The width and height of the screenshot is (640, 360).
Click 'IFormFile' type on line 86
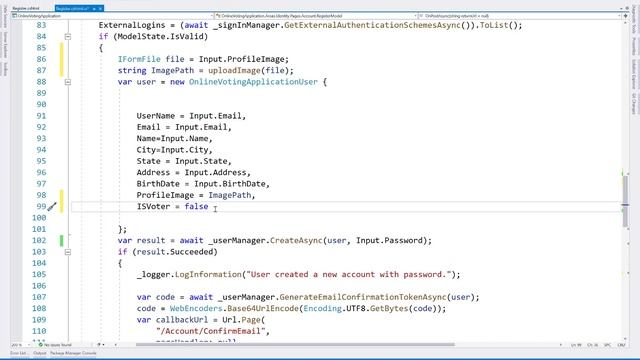pos(139,59)
